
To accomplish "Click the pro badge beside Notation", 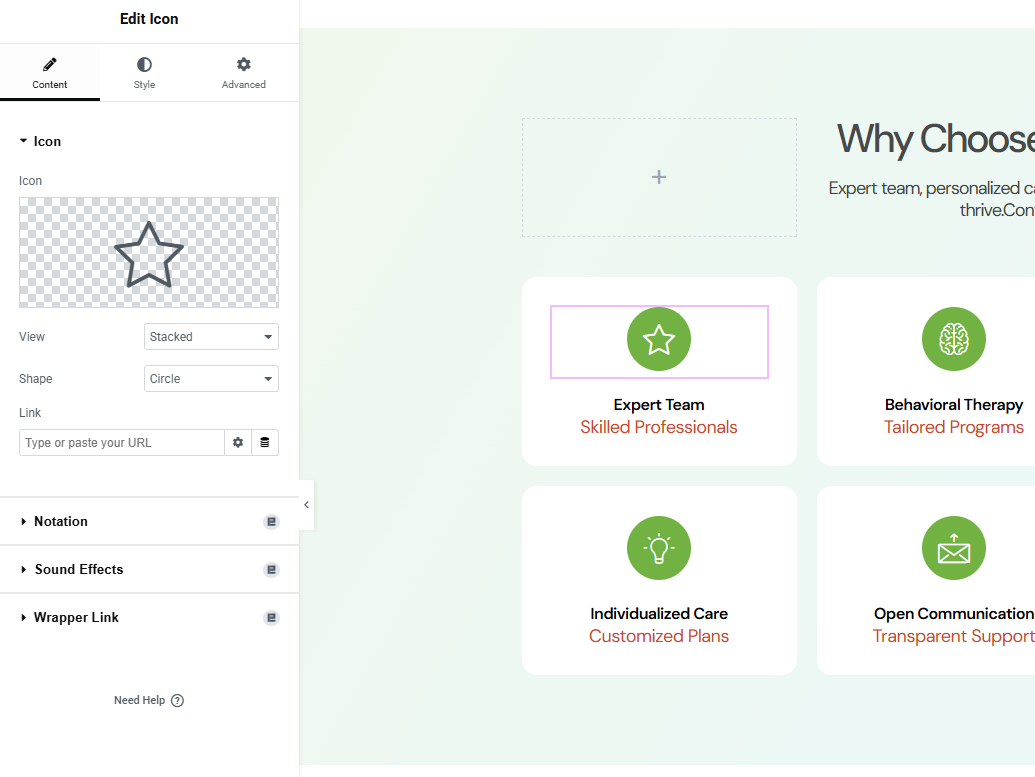I will pos(271,522).
